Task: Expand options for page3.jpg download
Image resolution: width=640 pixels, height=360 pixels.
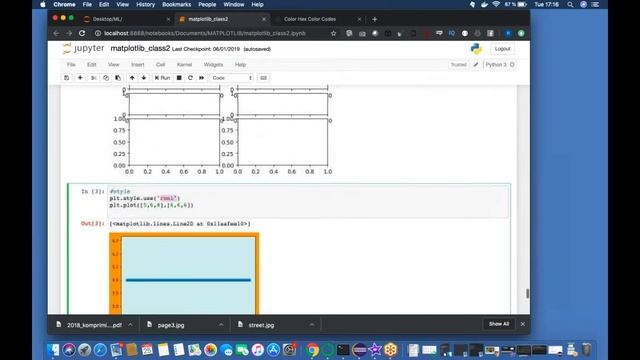Action: click(x=221, y=324)
